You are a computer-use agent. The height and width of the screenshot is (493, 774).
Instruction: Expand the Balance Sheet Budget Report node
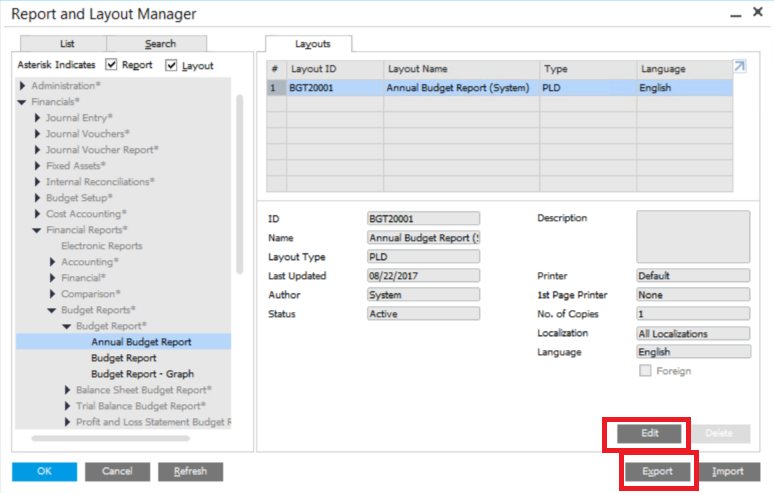coord(67,390)
